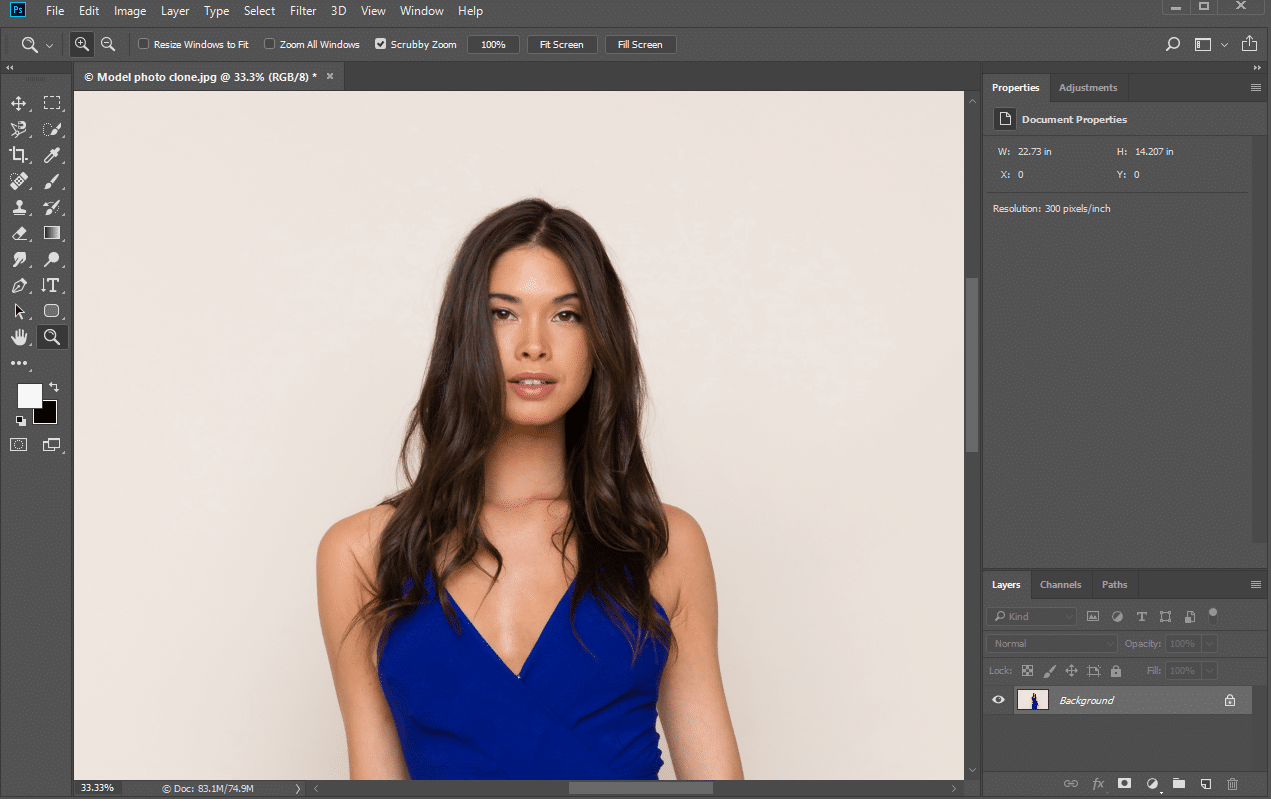
Task: Switch to the Channels tab
Action: [x=1061, y=584]
